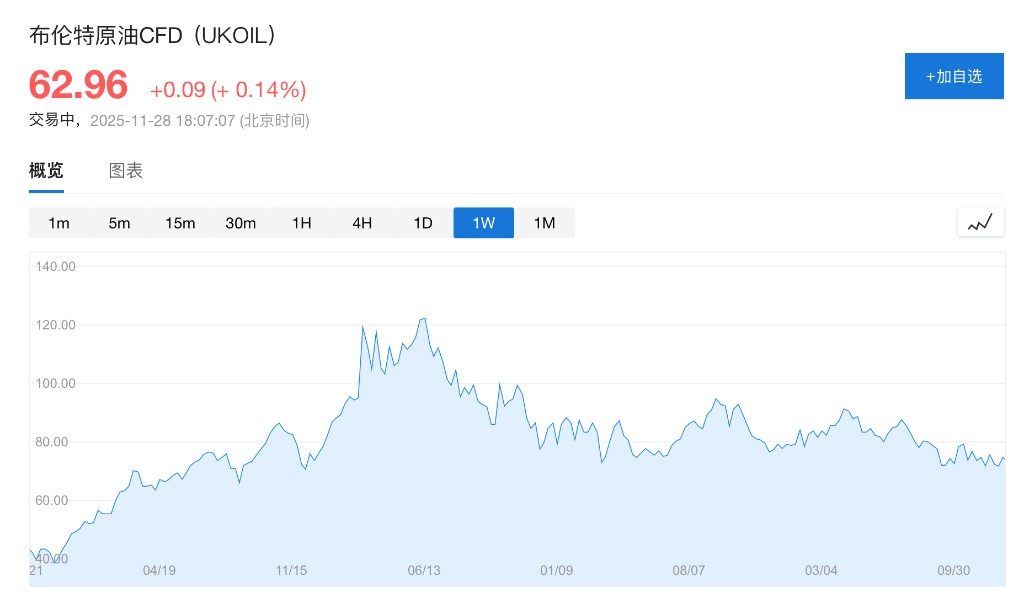The image size is (1024, 601).
Task: Select the 1m timeframe
Action: (59, 223)
